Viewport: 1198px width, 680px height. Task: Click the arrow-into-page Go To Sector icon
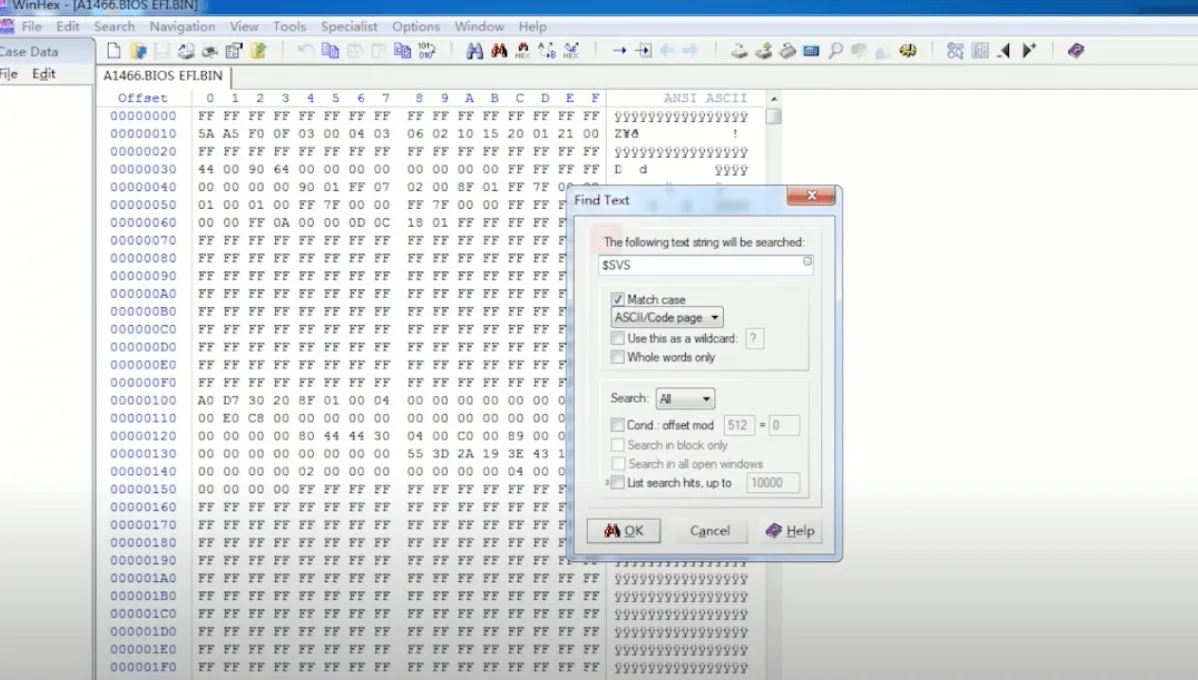(x=643, y=50)
